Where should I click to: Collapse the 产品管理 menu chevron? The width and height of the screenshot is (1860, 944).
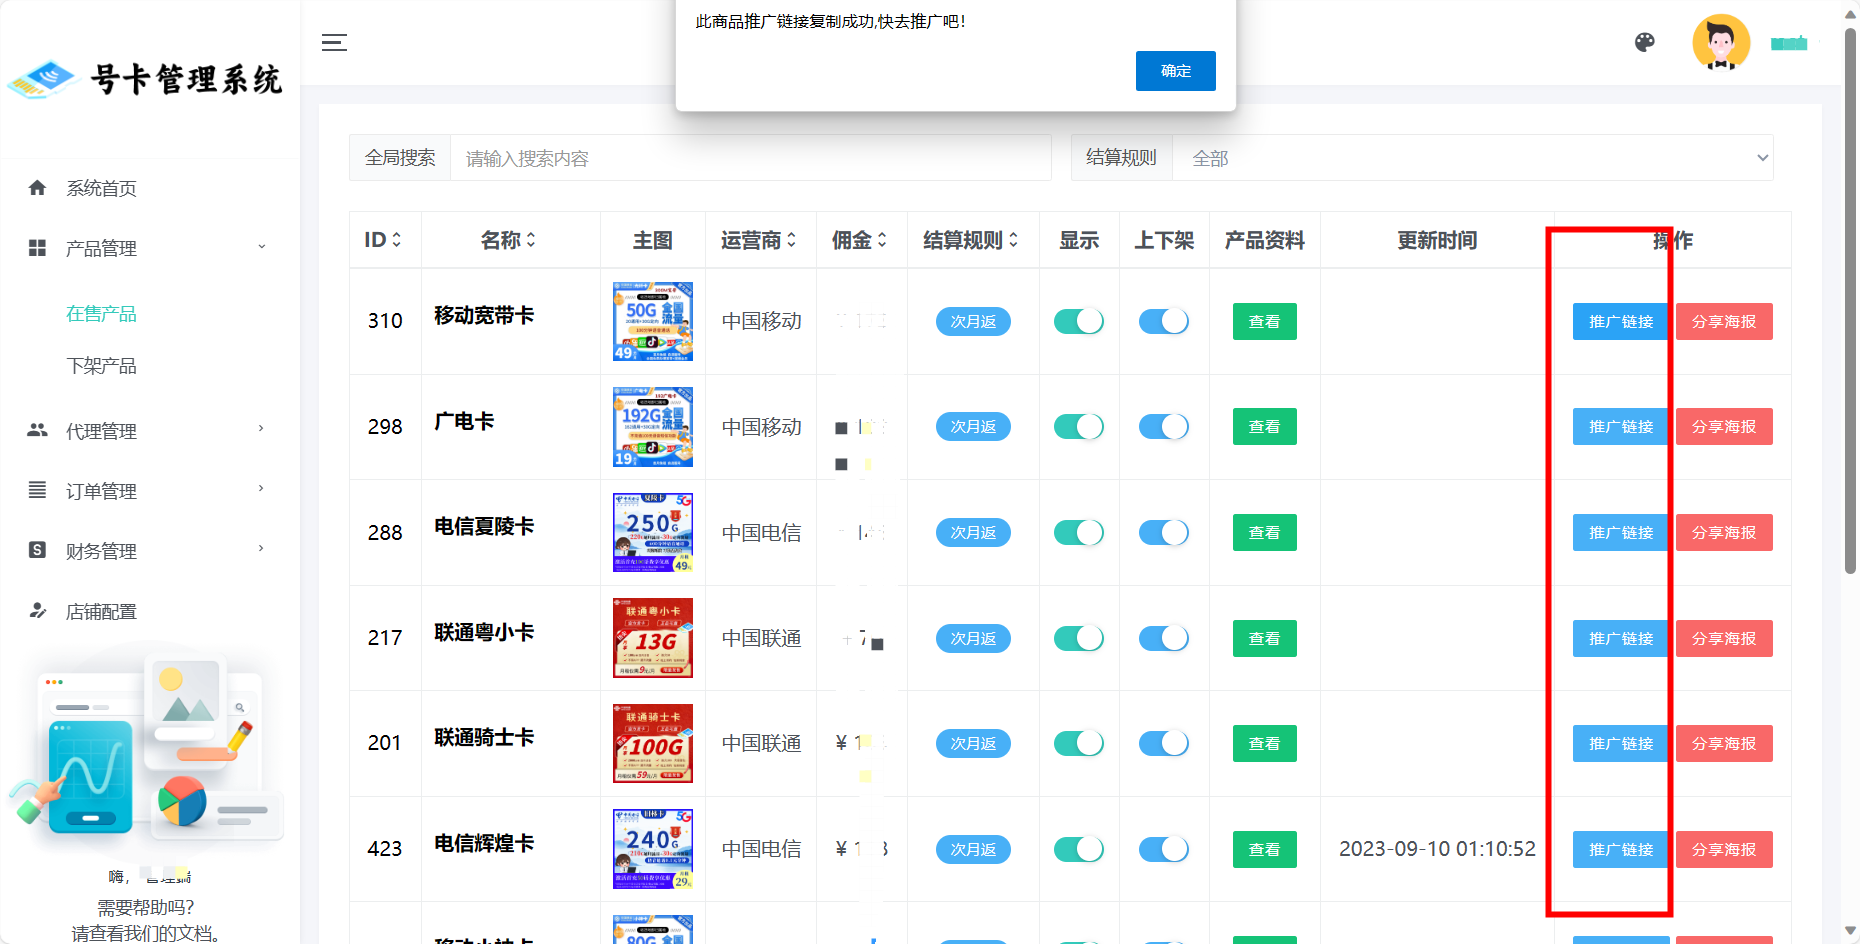(x=262, y=247)
